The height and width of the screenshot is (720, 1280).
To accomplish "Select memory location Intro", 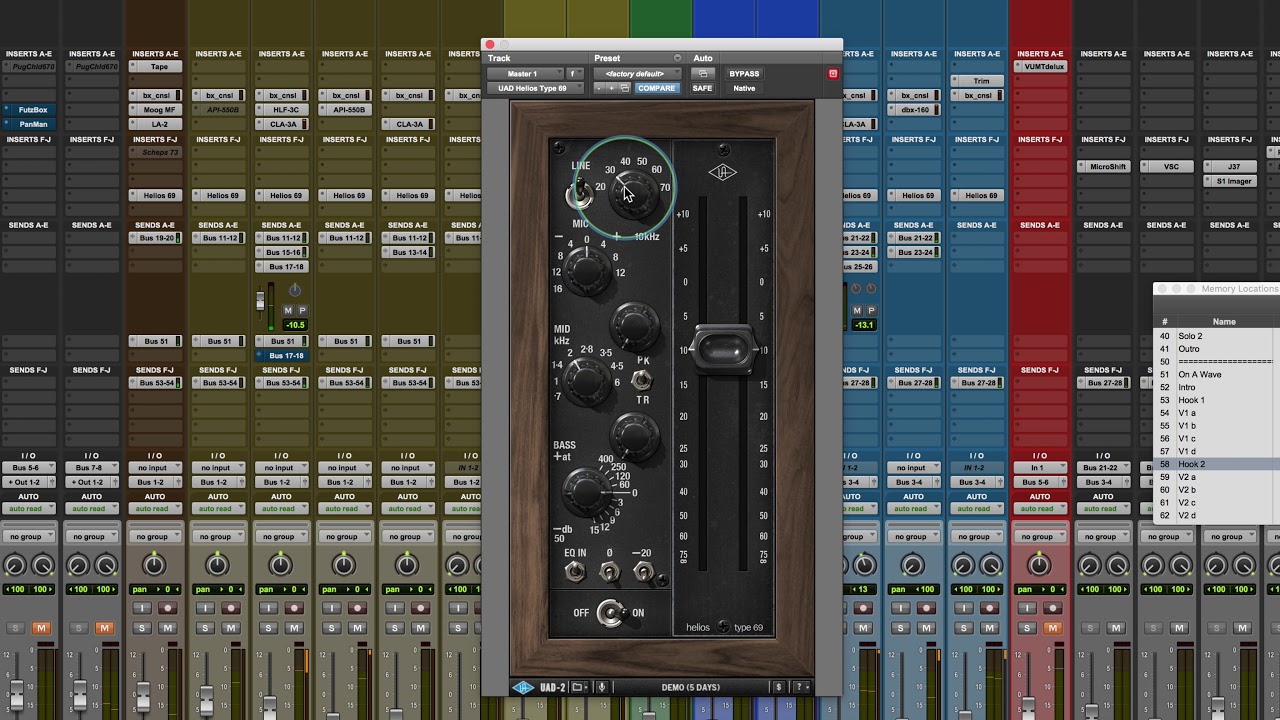I will 1186,387.
